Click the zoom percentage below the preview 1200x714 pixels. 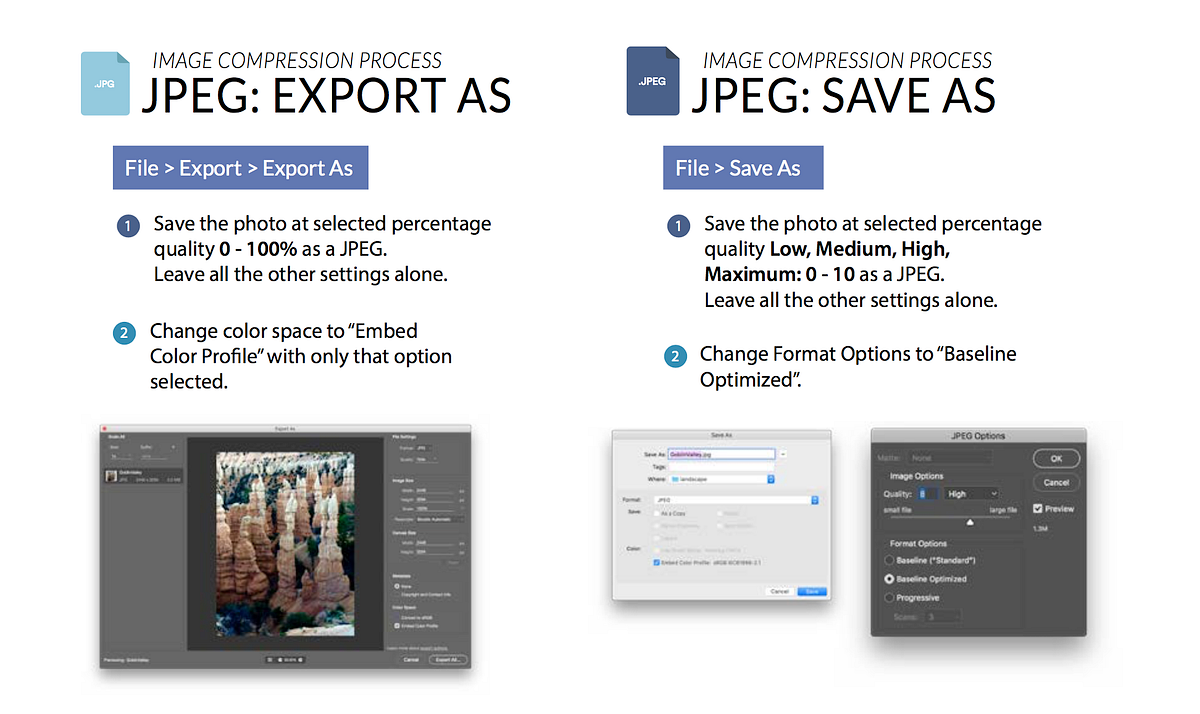point(290,660)
